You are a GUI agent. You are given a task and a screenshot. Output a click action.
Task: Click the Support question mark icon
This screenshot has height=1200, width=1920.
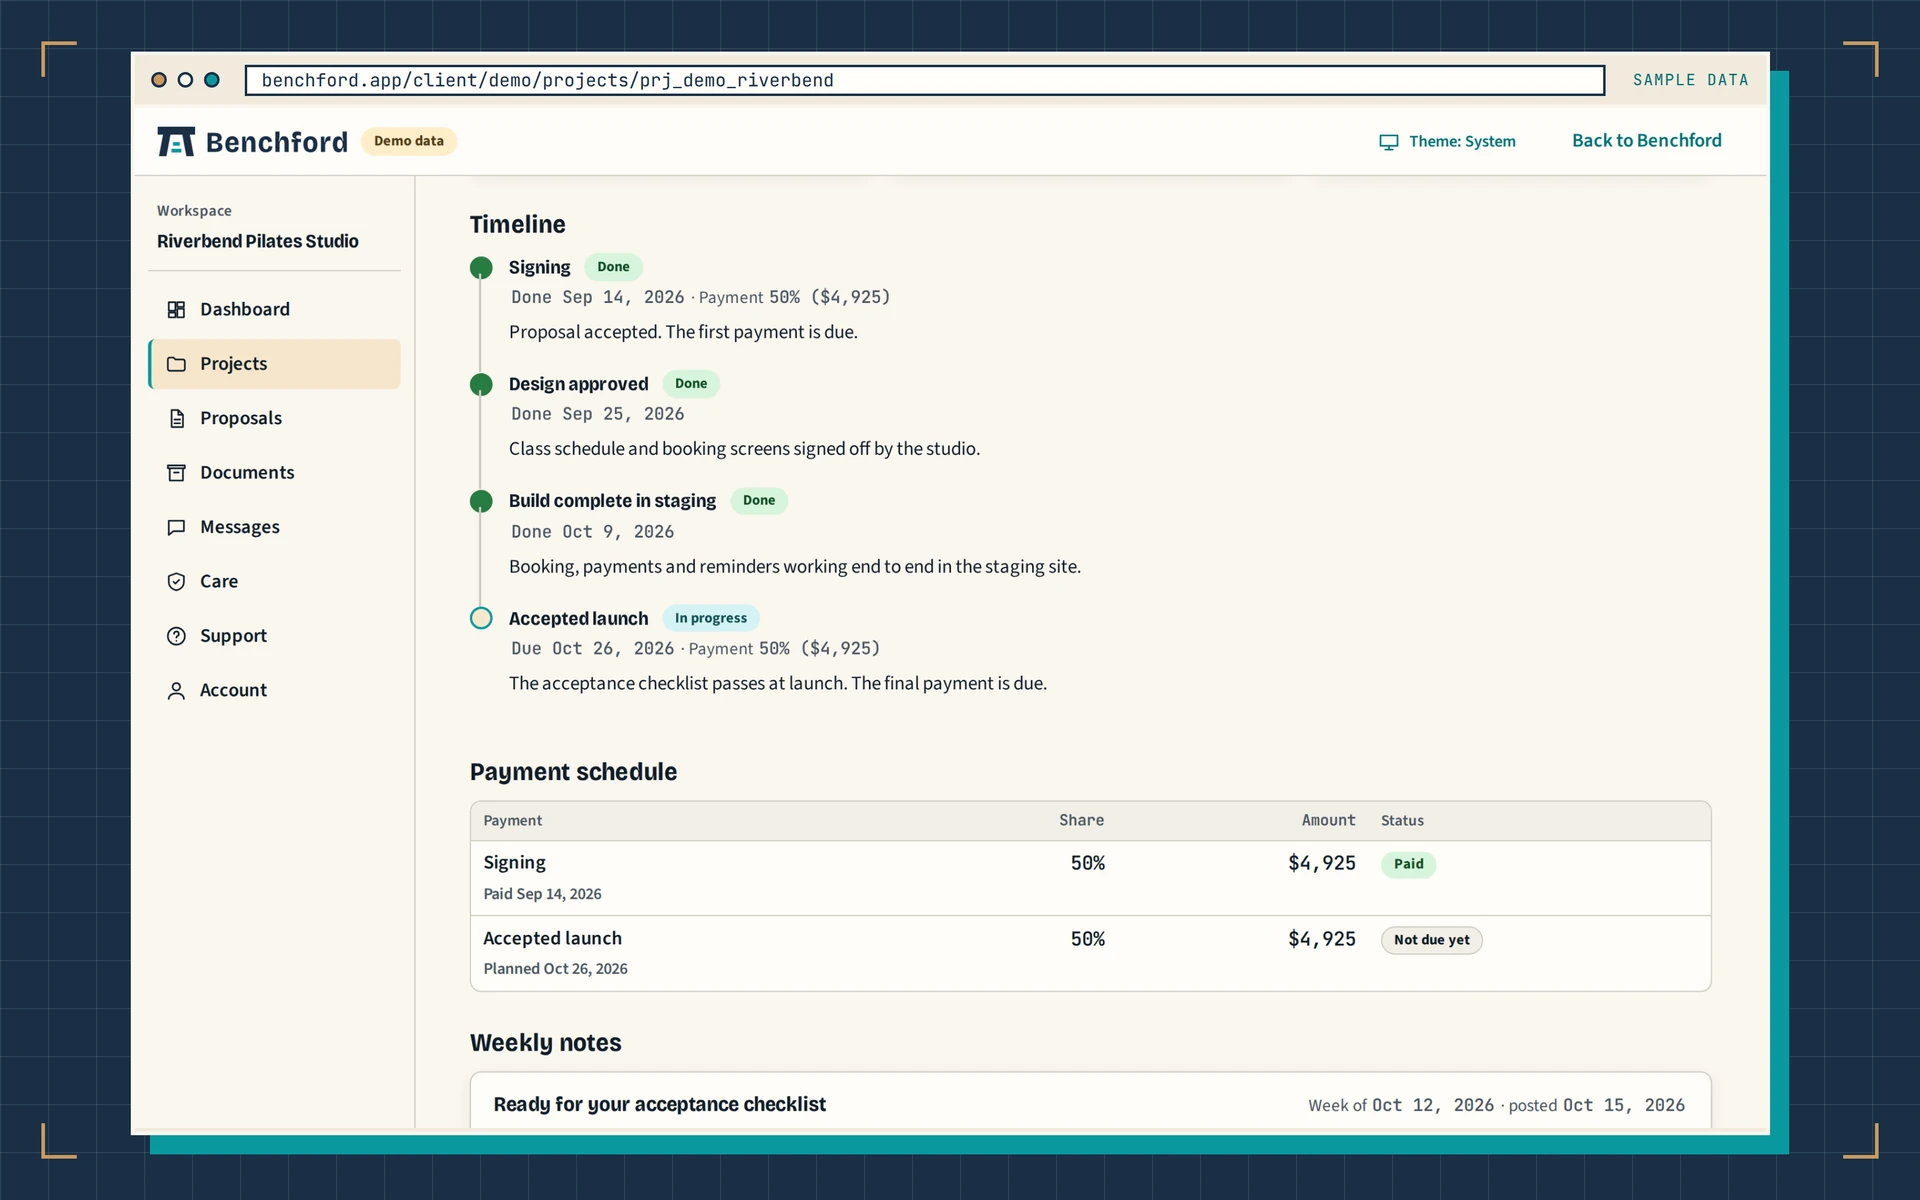tap(176, 636)
